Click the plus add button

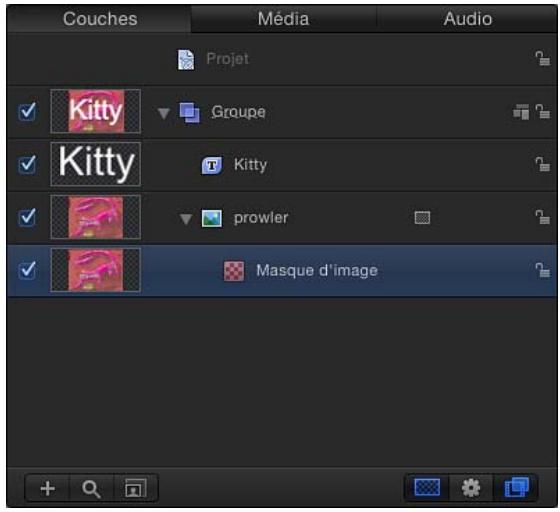point(48,488)
